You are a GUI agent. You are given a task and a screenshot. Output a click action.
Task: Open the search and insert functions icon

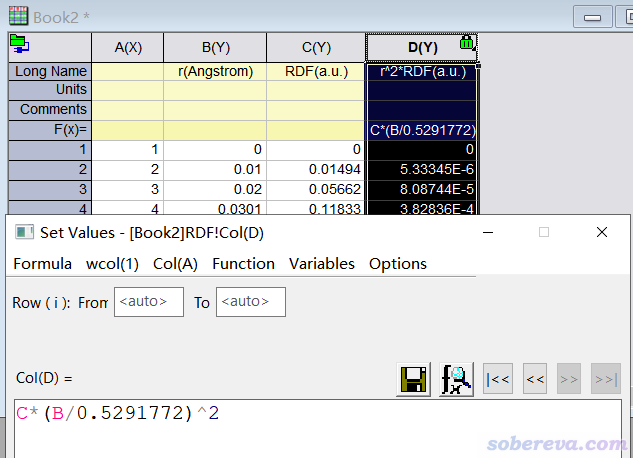click(457, 379)
